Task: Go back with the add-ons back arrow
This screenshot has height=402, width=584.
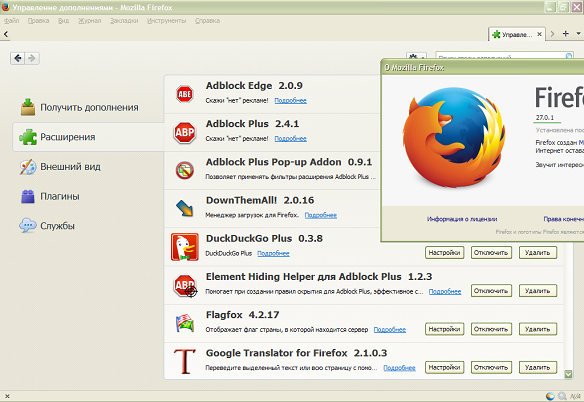Action: tap(18, 58)
